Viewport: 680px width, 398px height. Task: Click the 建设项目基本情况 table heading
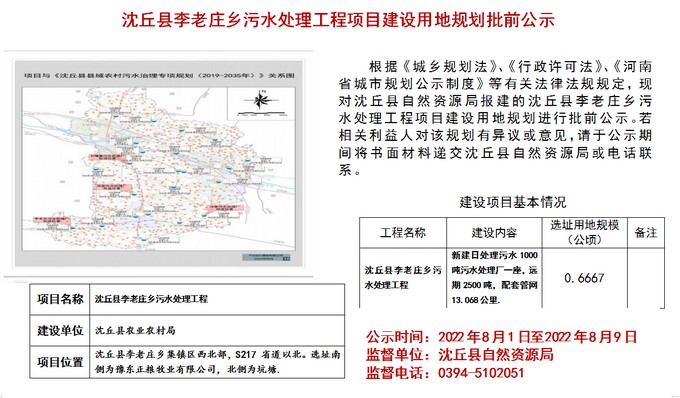coord(513,202)
